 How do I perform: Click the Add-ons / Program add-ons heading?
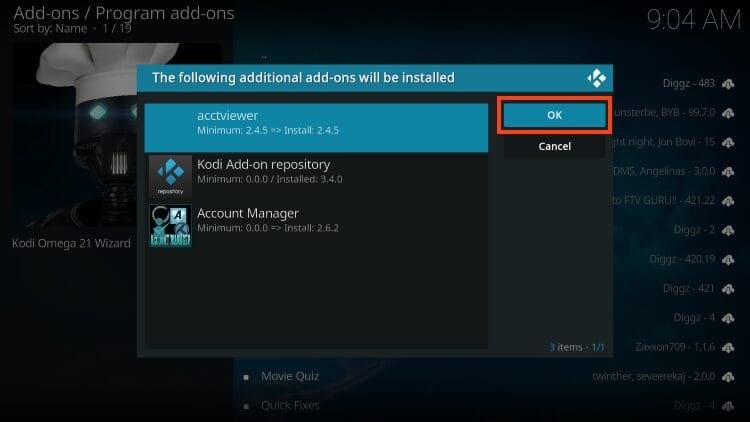(124, 13)
